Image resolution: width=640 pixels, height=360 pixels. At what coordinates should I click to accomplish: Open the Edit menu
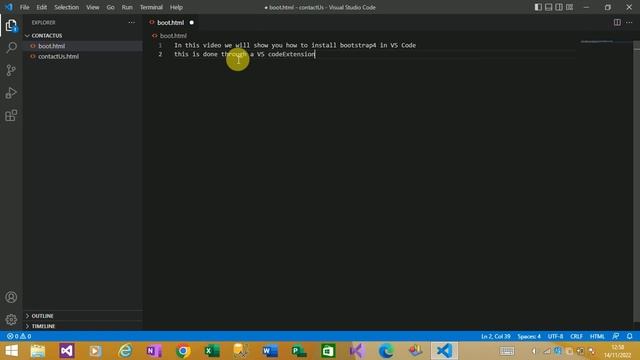point(42,7)
